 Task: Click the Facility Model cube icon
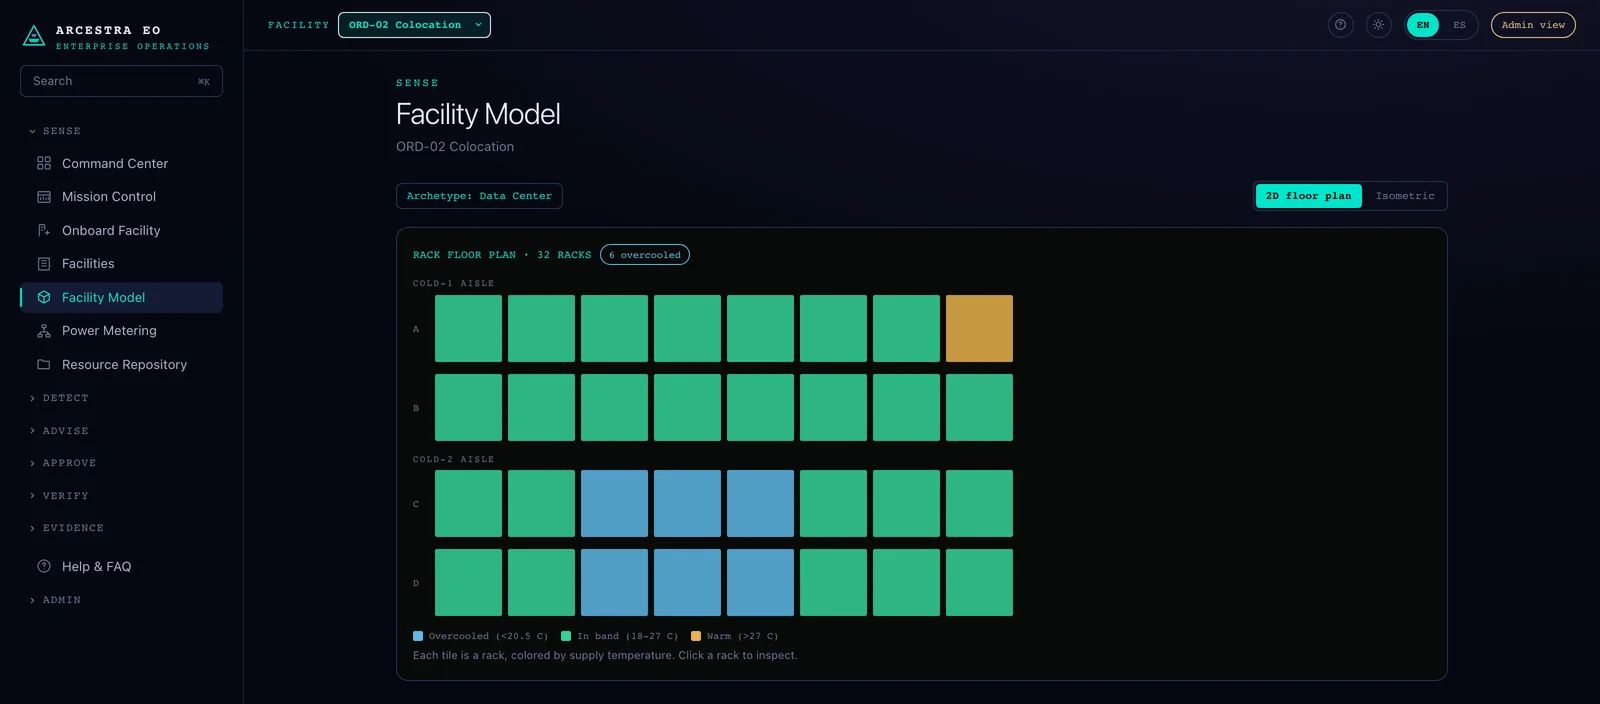(44, 297)
